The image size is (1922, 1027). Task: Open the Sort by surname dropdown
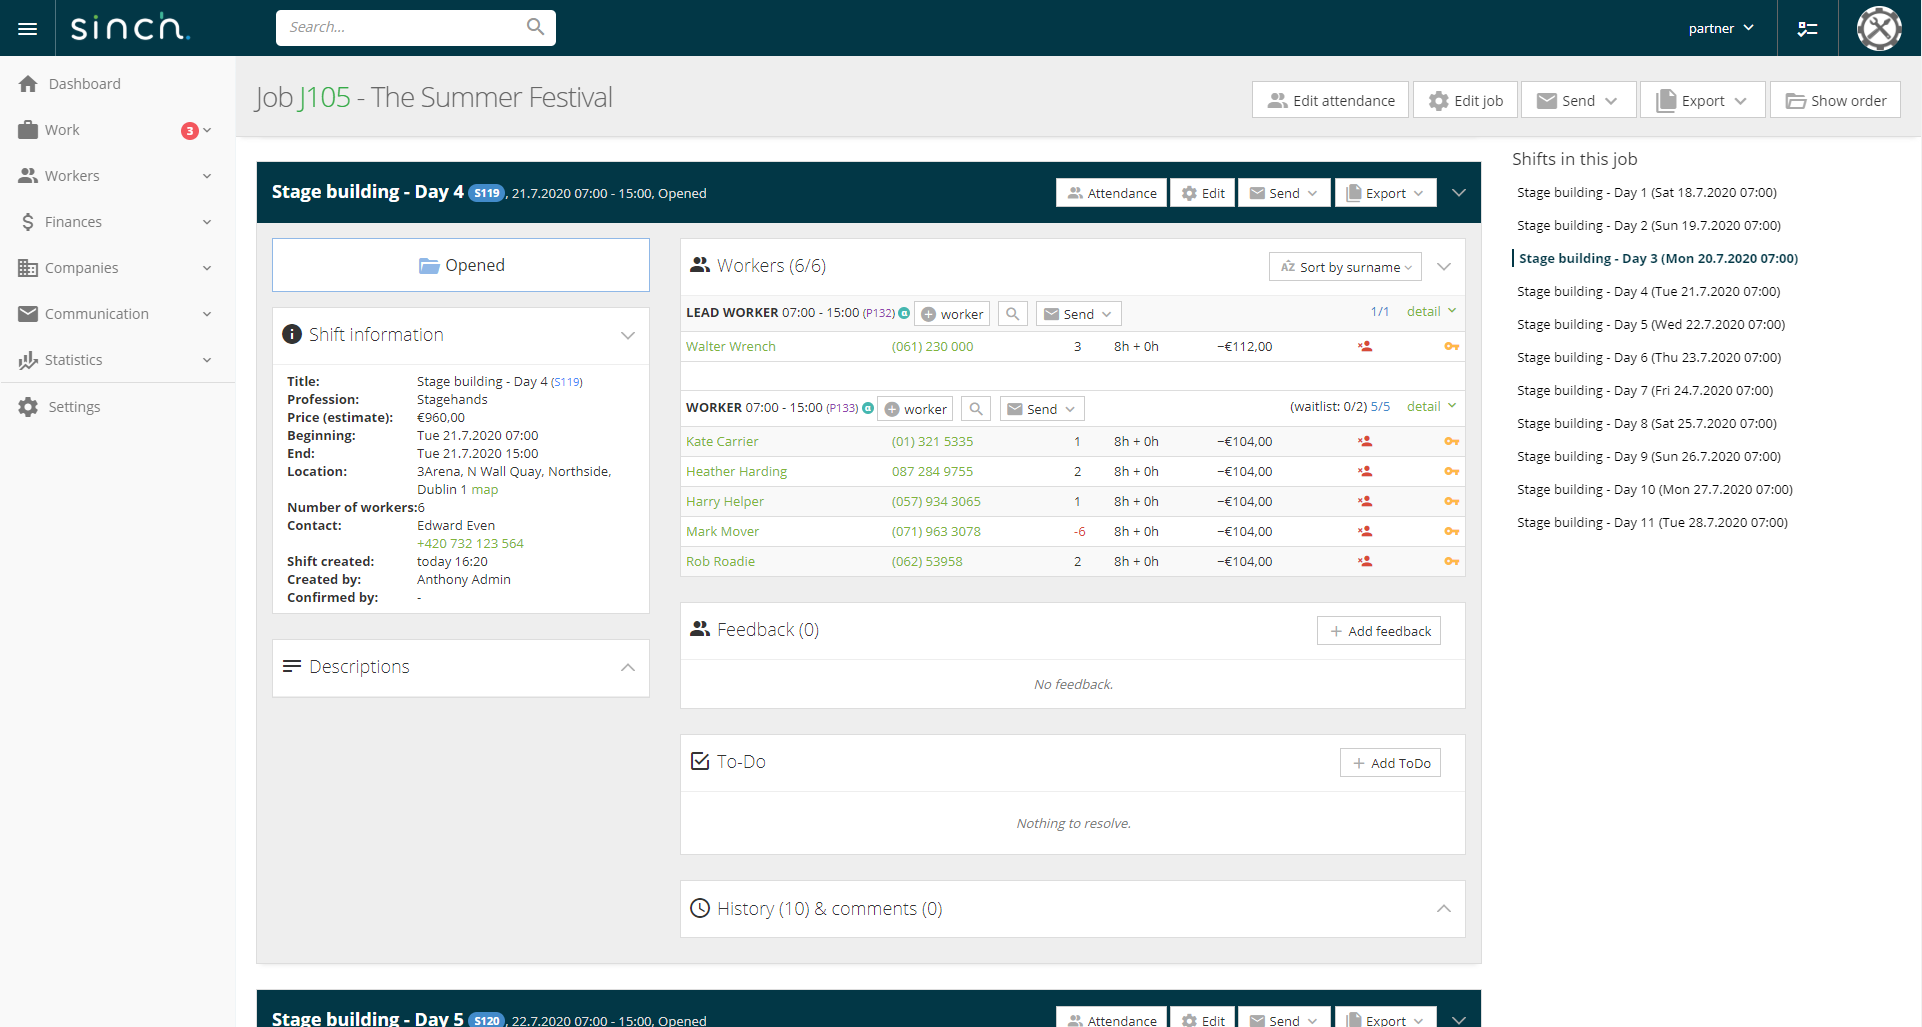point(1344,267)
